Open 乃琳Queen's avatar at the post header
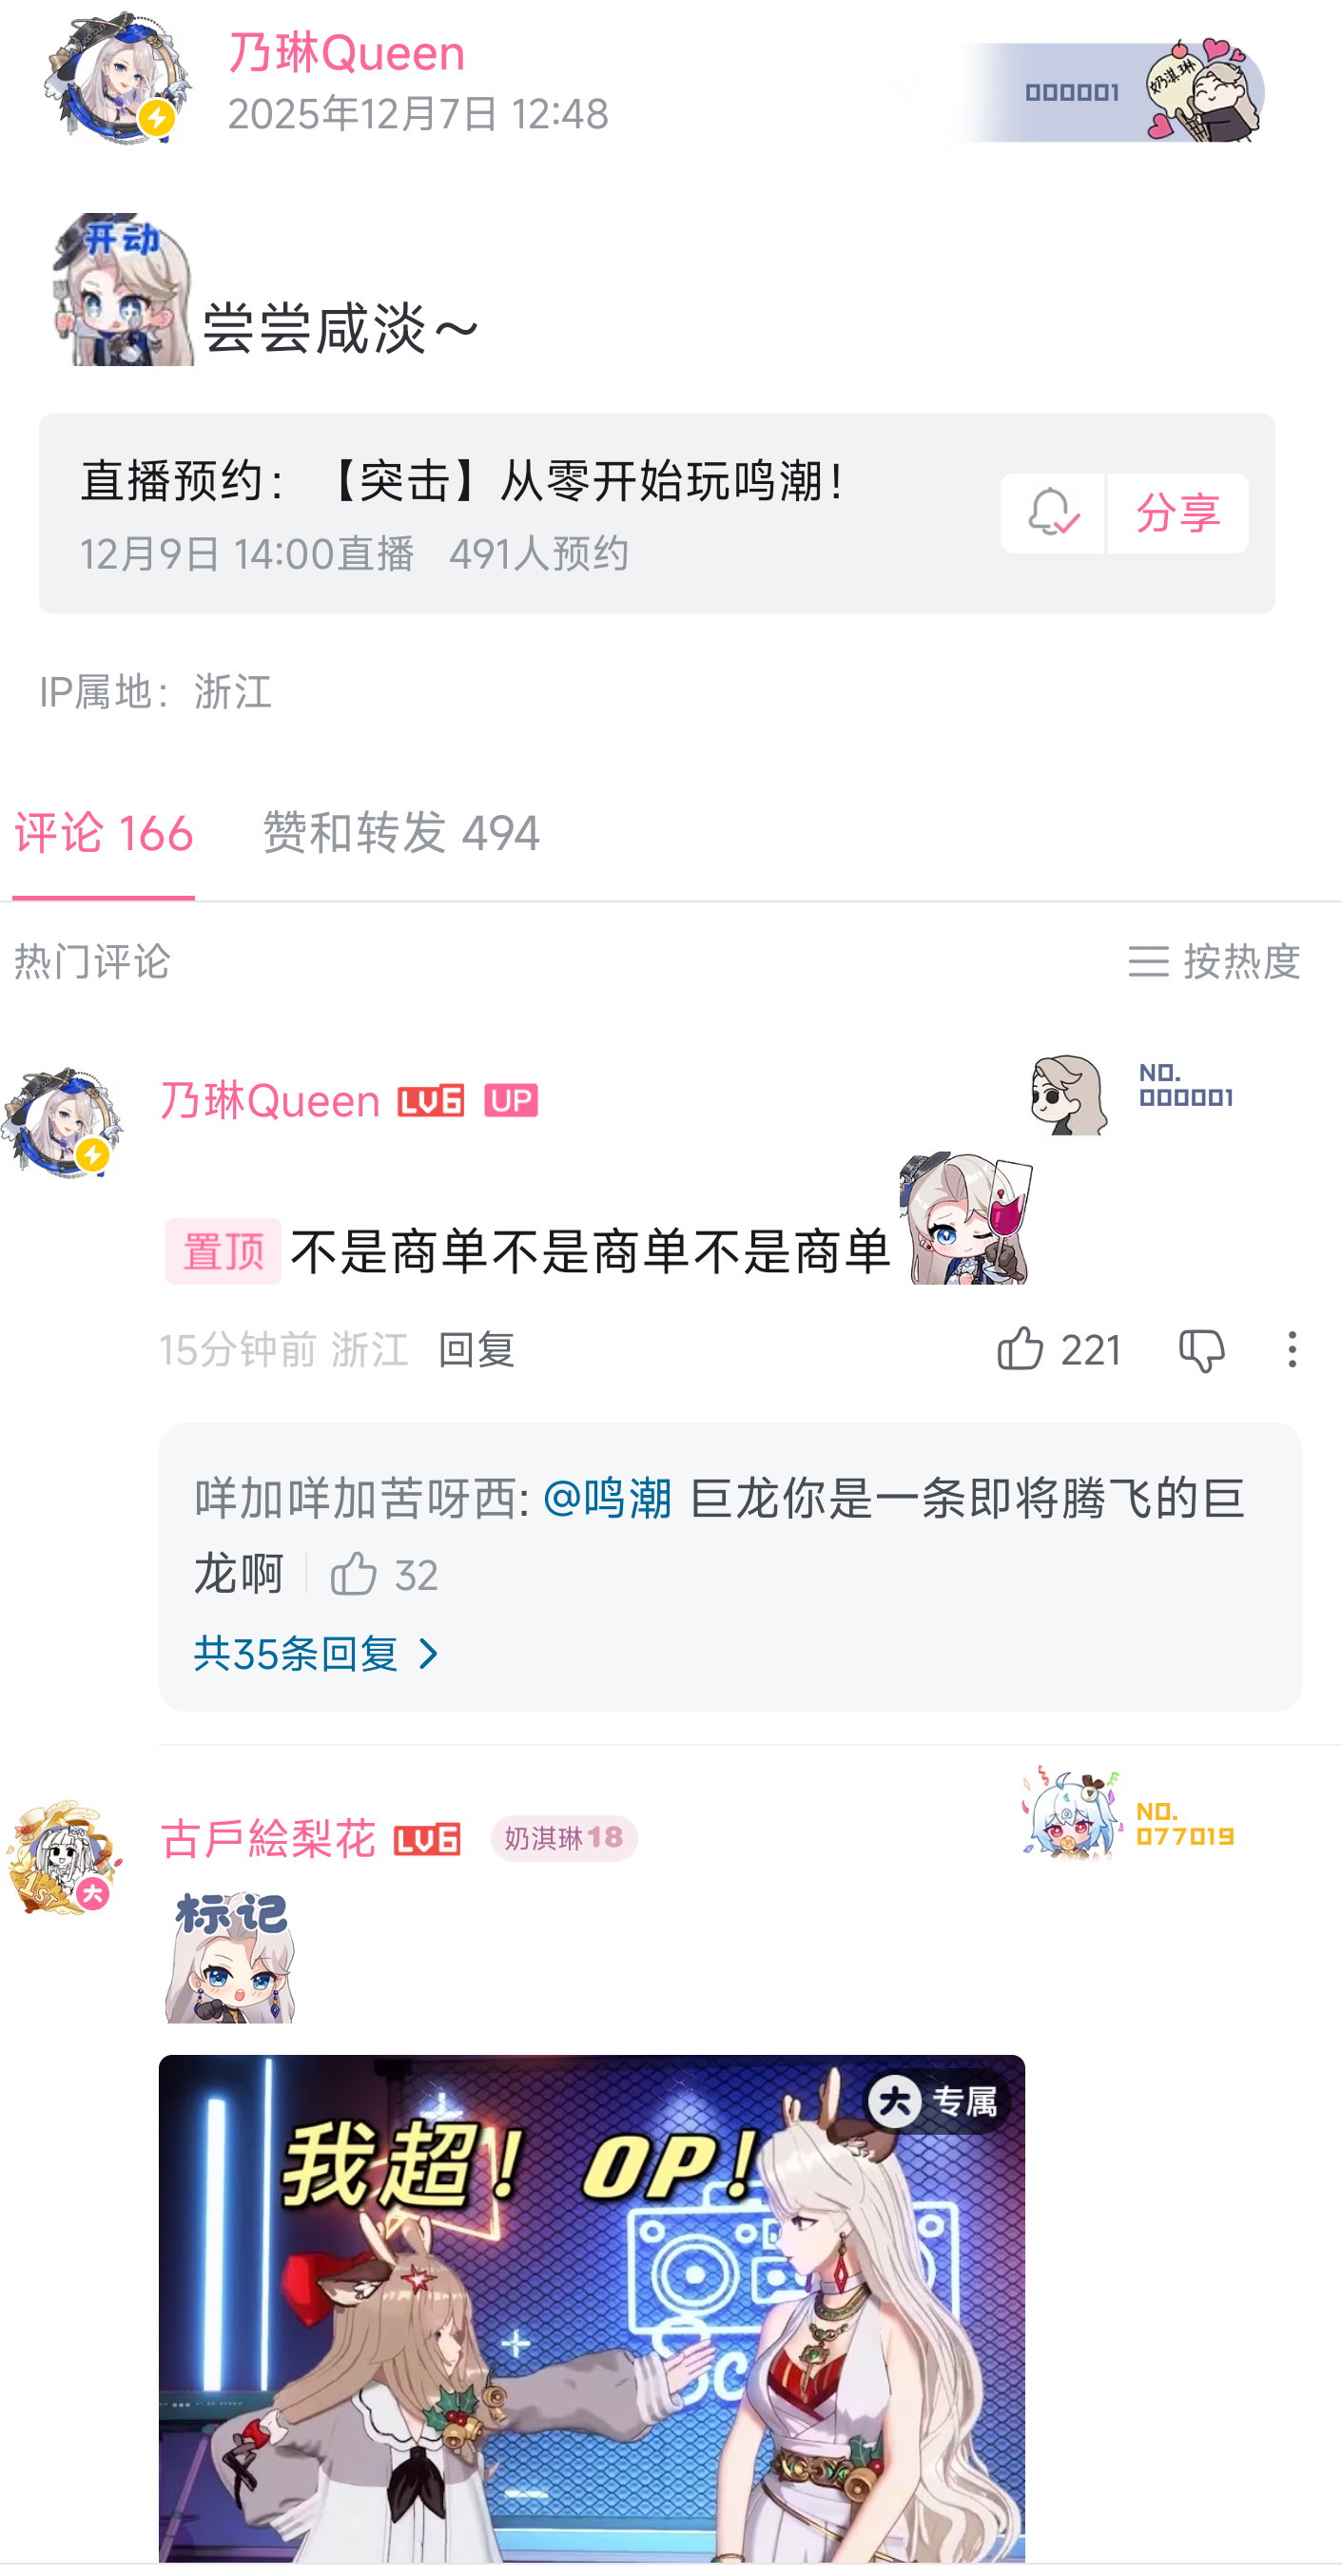The height and width of the screenshot is (2576, 1342). click(x=118, y=78)
